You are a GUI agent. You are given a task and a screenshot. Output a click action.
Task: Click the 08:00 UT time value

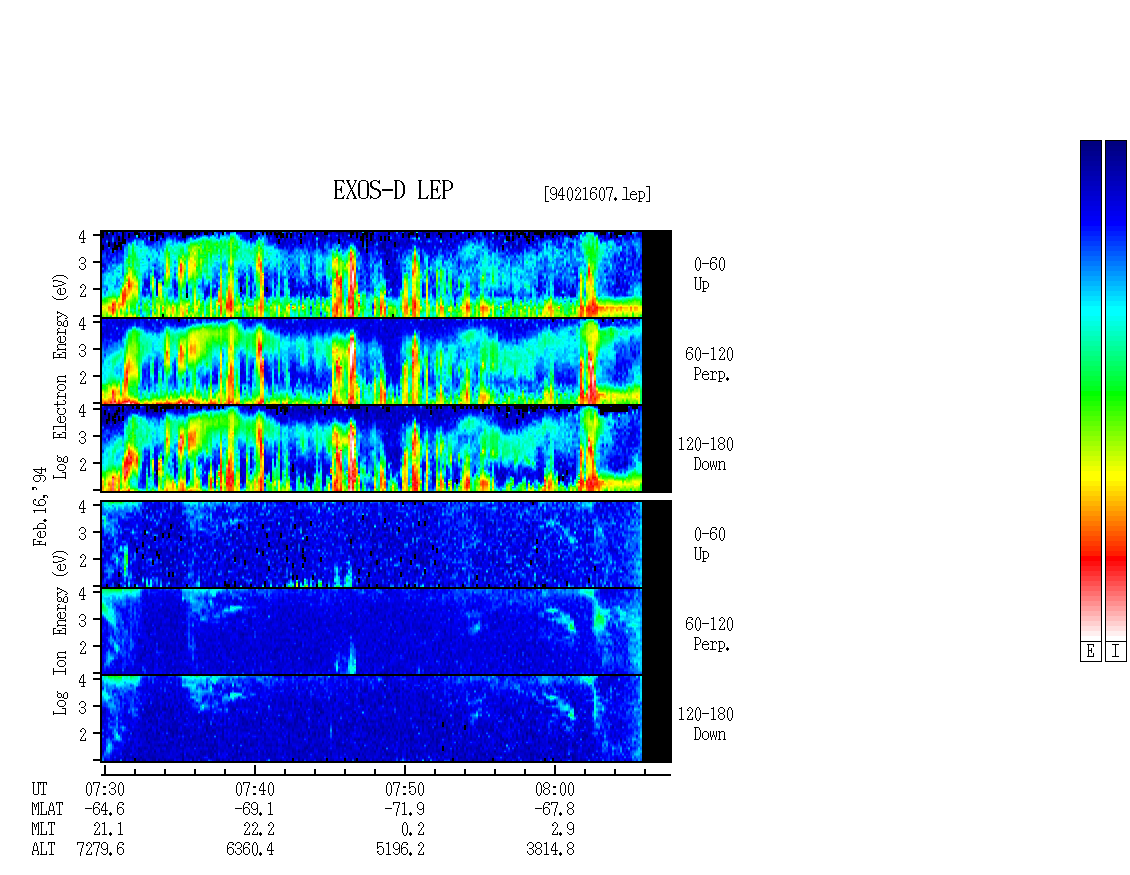555,789
